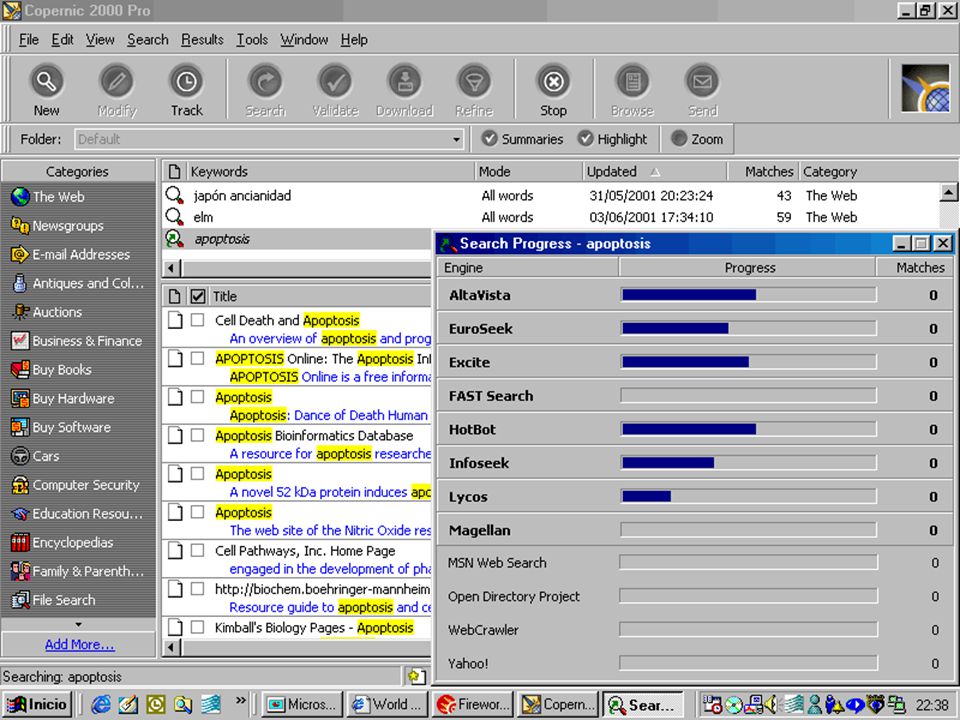Toggle the Summaries option
The image size is (960, 720).
pyautogui.click(x=522, y=139)
